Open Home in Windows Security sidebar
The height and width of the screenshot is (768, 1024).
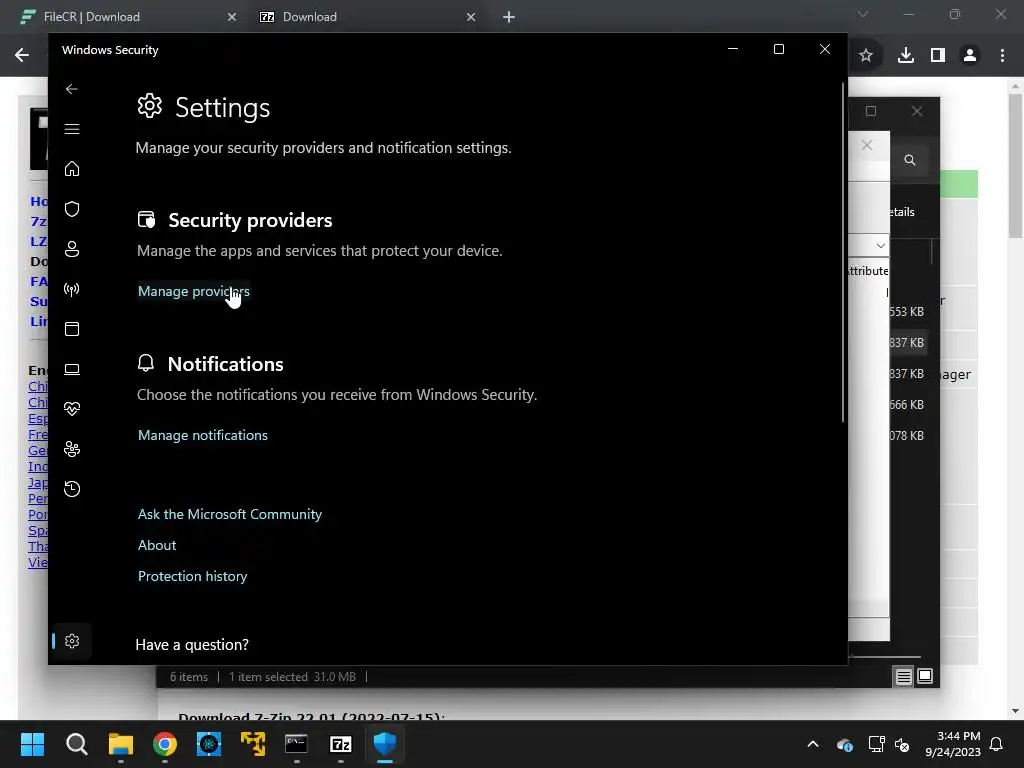point(72,169)
